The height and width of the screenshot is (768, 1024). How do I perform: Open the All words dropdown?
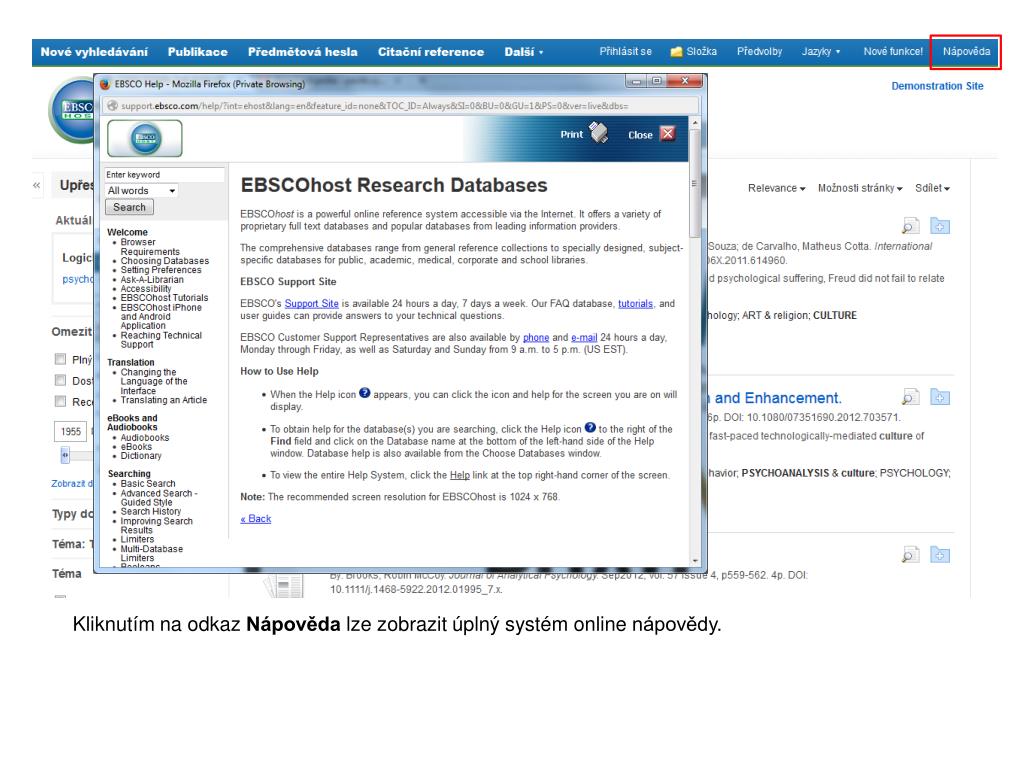point(141,191)
